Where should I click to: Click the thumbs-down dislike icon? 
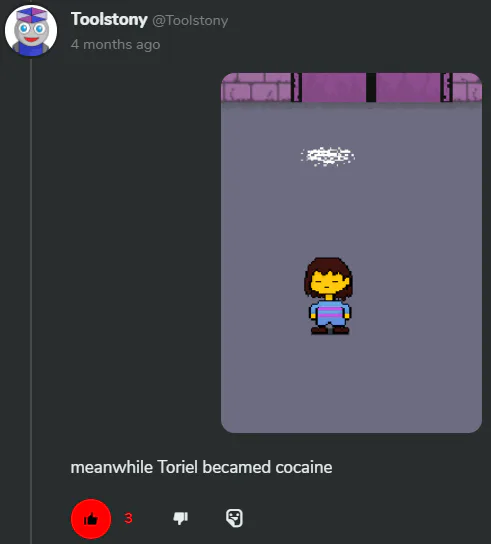(180, 518)
